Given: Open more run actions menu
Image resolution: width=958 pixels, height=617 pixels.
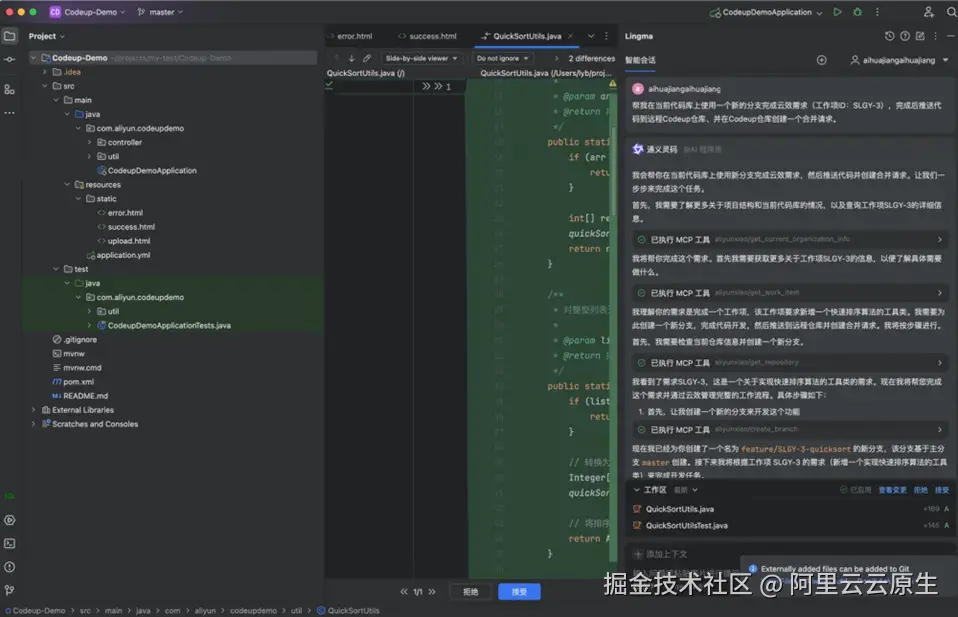Looking at the screenshot, I should (877, 12).
